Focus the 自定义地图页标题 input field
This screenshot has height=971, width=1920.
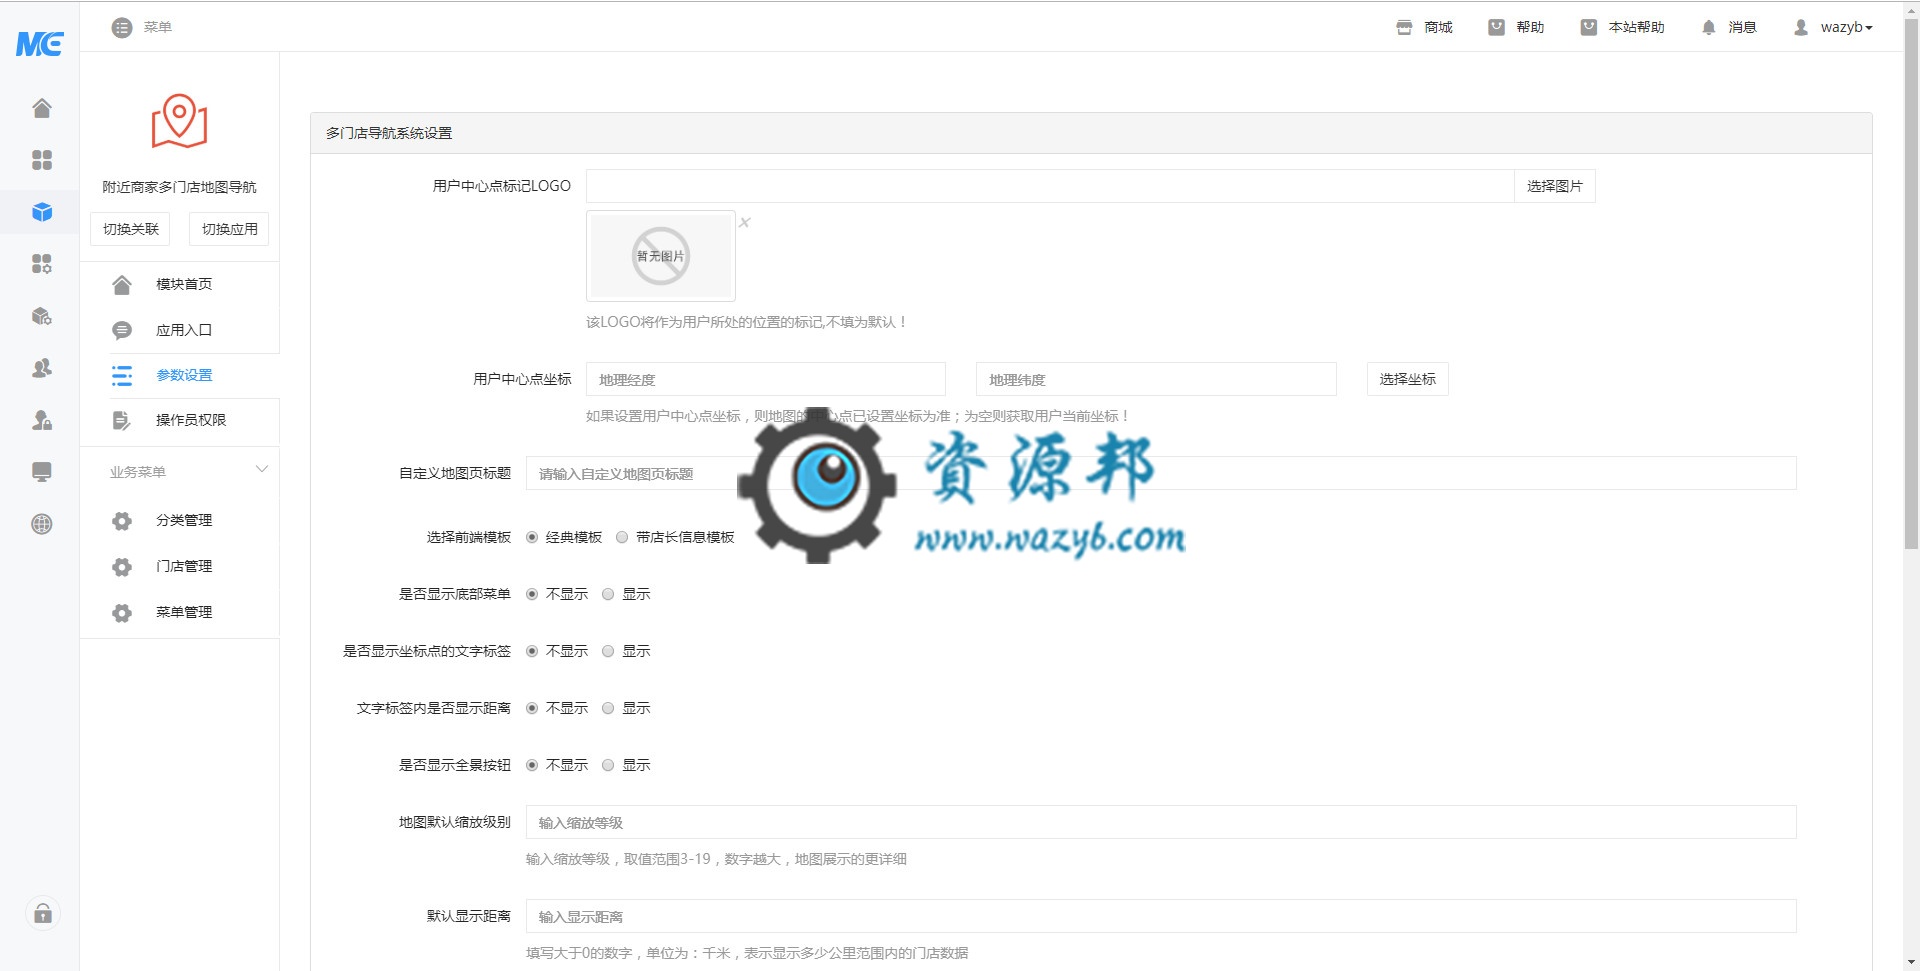point(1161,473)
